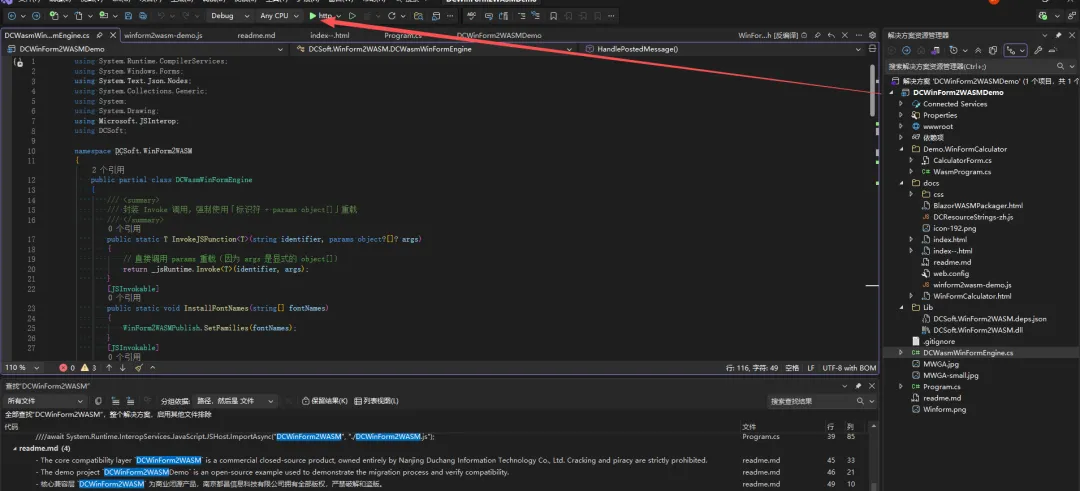Open the HandlePostedMessage() member dropdown

coord(721,49)
